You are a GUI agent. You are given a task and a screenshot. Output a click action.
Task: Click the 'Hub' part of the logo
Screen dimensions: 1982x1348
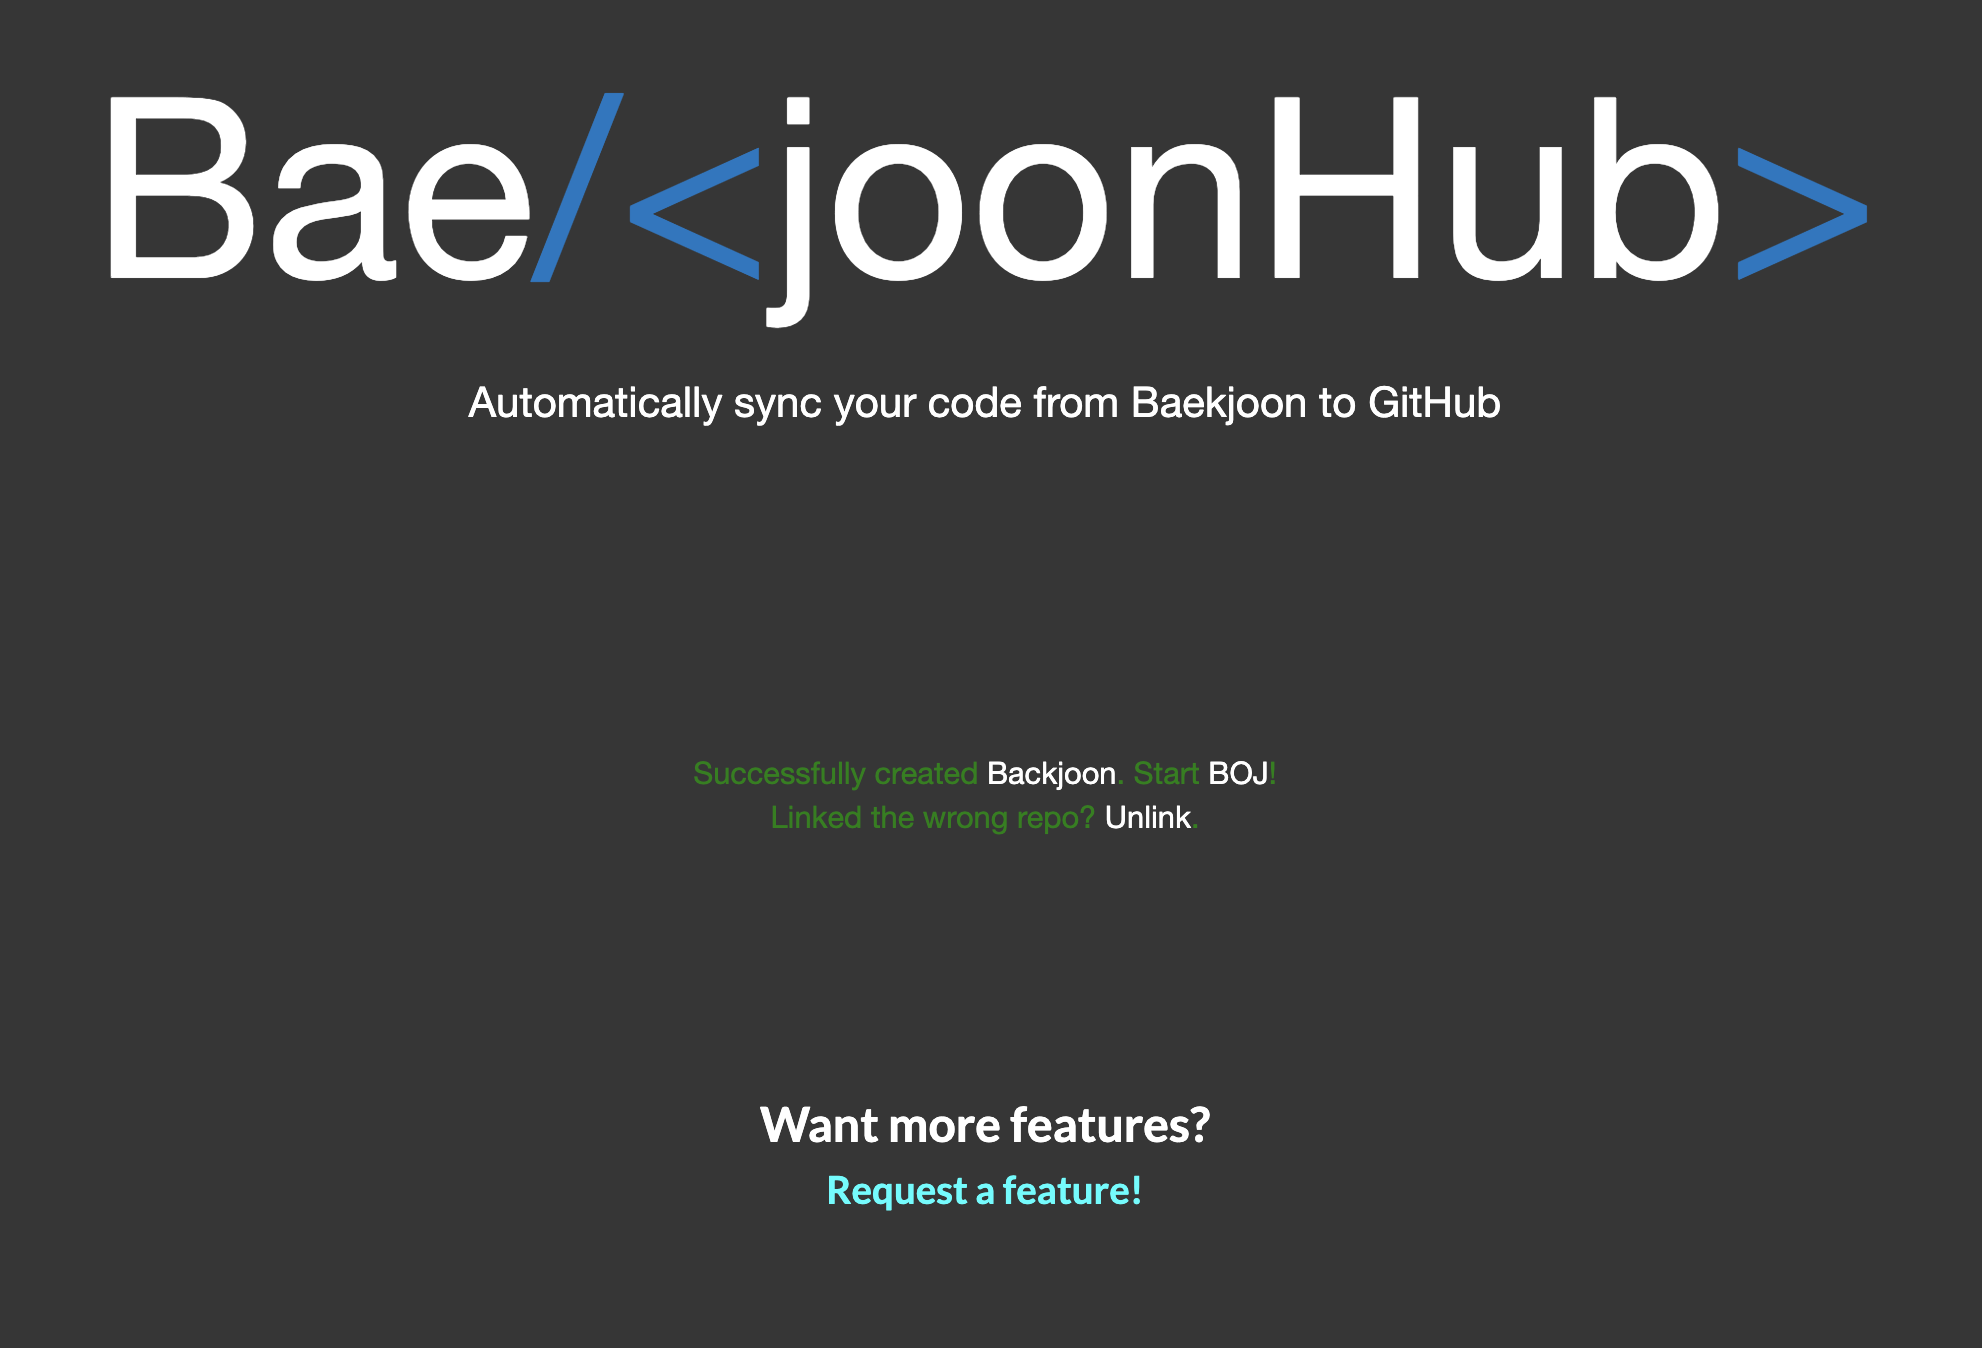click(1495, 190)
